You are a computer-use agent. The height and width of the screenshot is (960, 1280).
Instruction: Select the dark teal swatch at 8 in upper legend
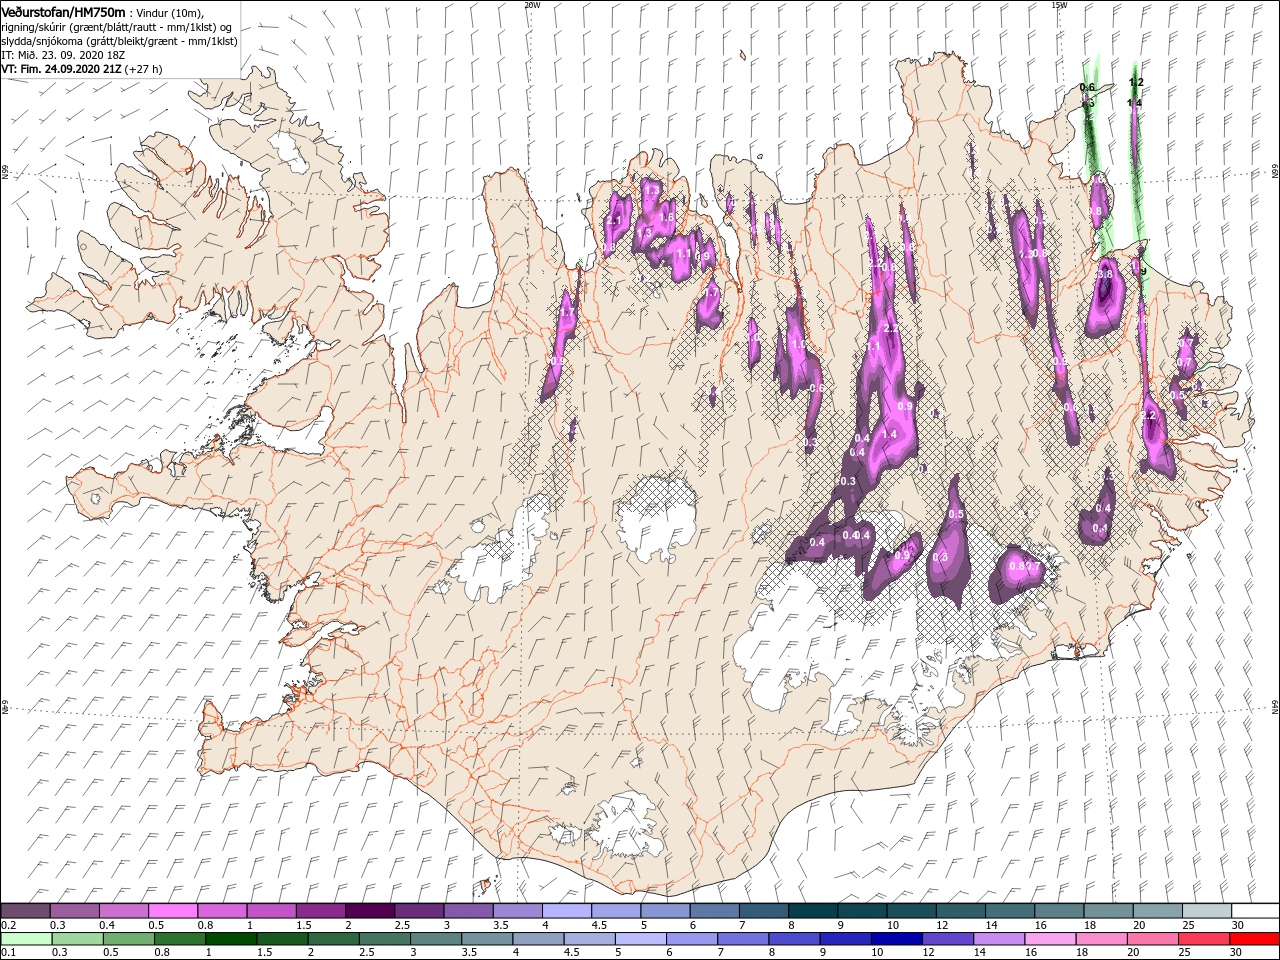813,911
